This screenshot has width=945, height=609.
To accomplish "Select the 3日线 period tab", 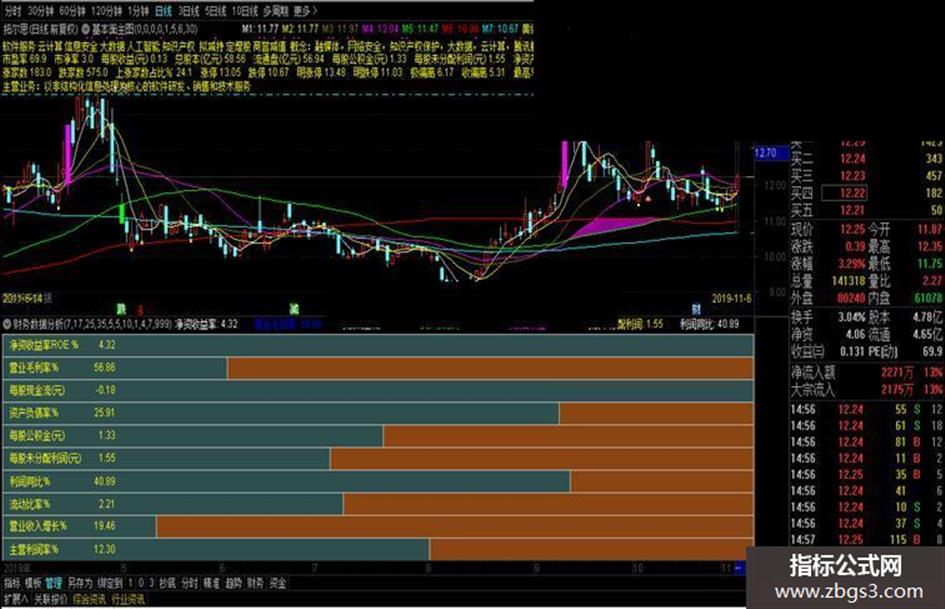I will coord(189,11).
